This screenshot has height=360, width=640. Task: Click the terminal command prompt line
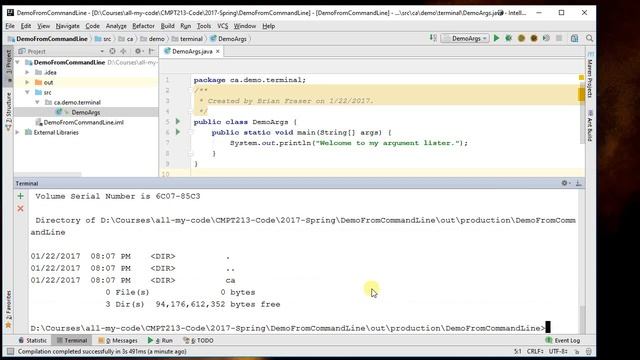(x=290, y=328)
